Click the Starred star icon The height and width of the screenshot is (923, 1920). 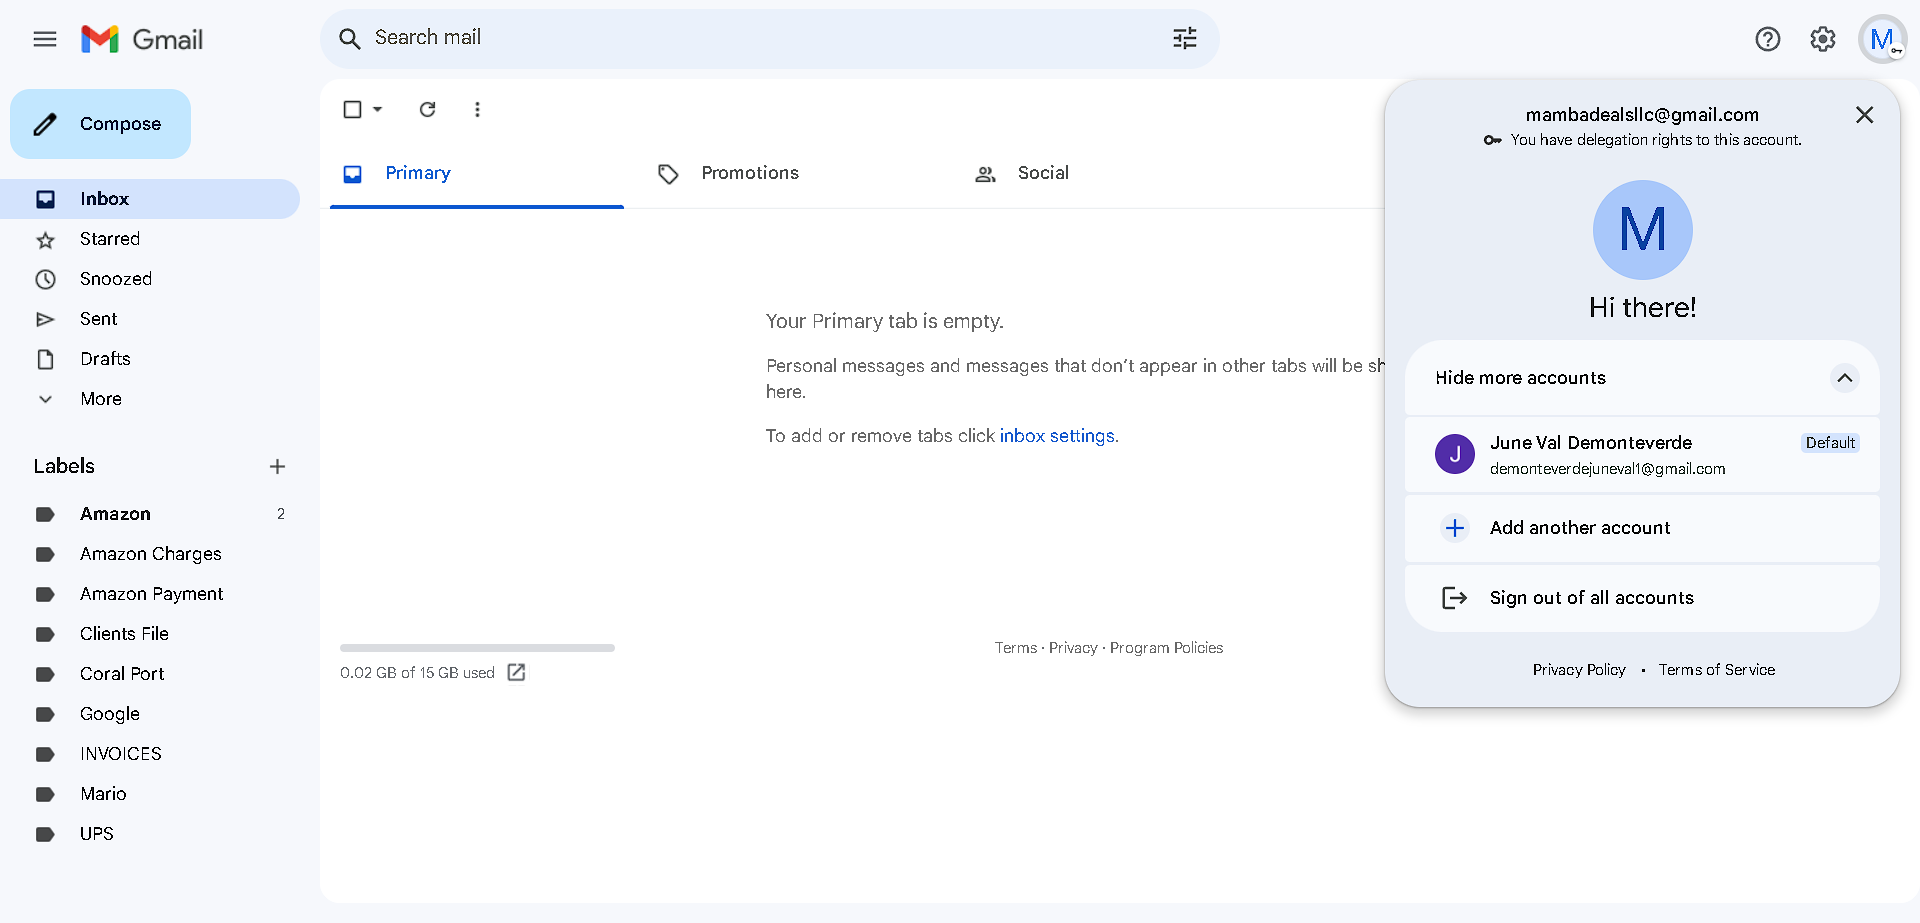coord(45,239)
